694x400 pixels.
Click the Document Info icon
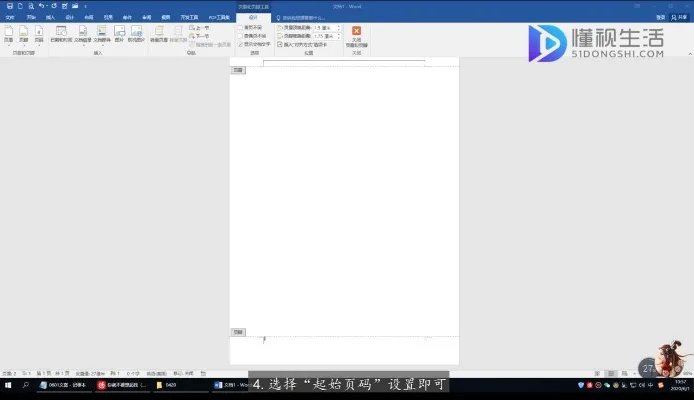83,33
